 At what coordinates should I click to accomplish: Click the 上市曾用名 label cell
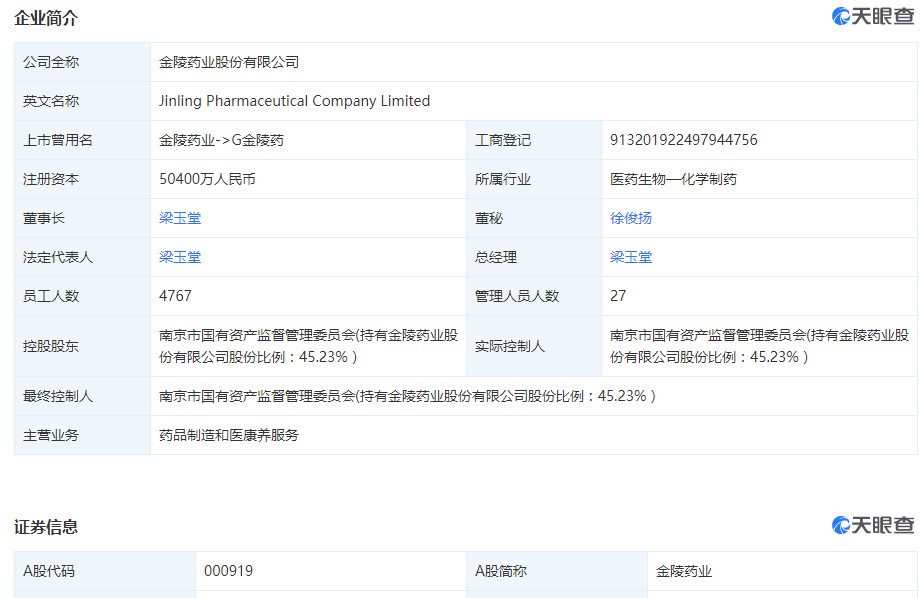[82, 140]
